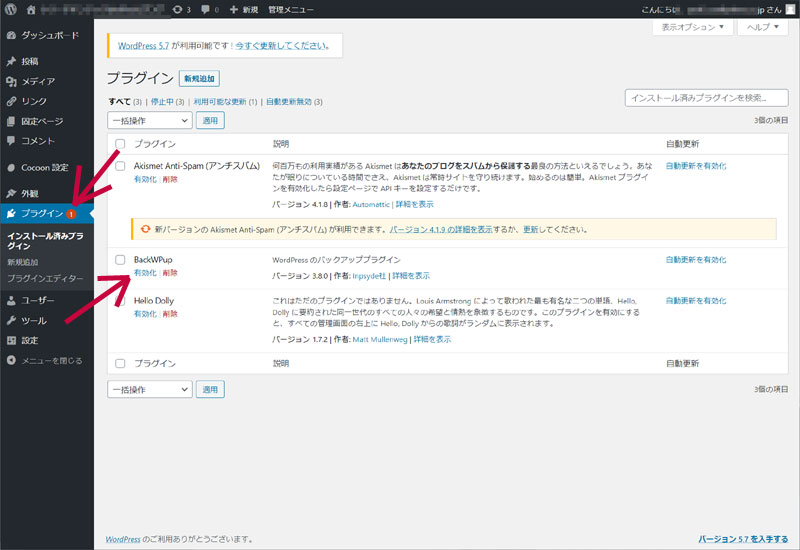Click the 設定 settings icon in sidebar
The image size is (800, 550).
(x=11, y=340)
